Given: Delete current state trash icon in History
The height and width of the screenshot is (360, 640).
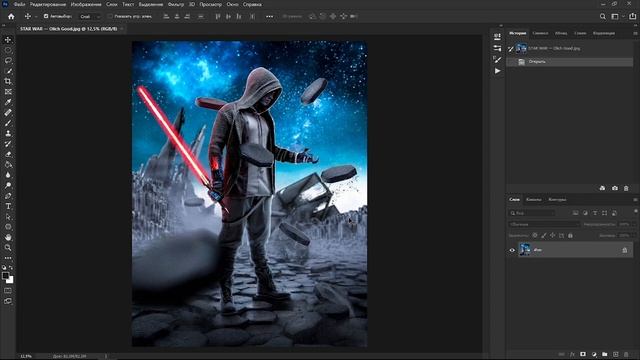Looking at the screenshot, I should pyautogui.click(x=626, y=188).
